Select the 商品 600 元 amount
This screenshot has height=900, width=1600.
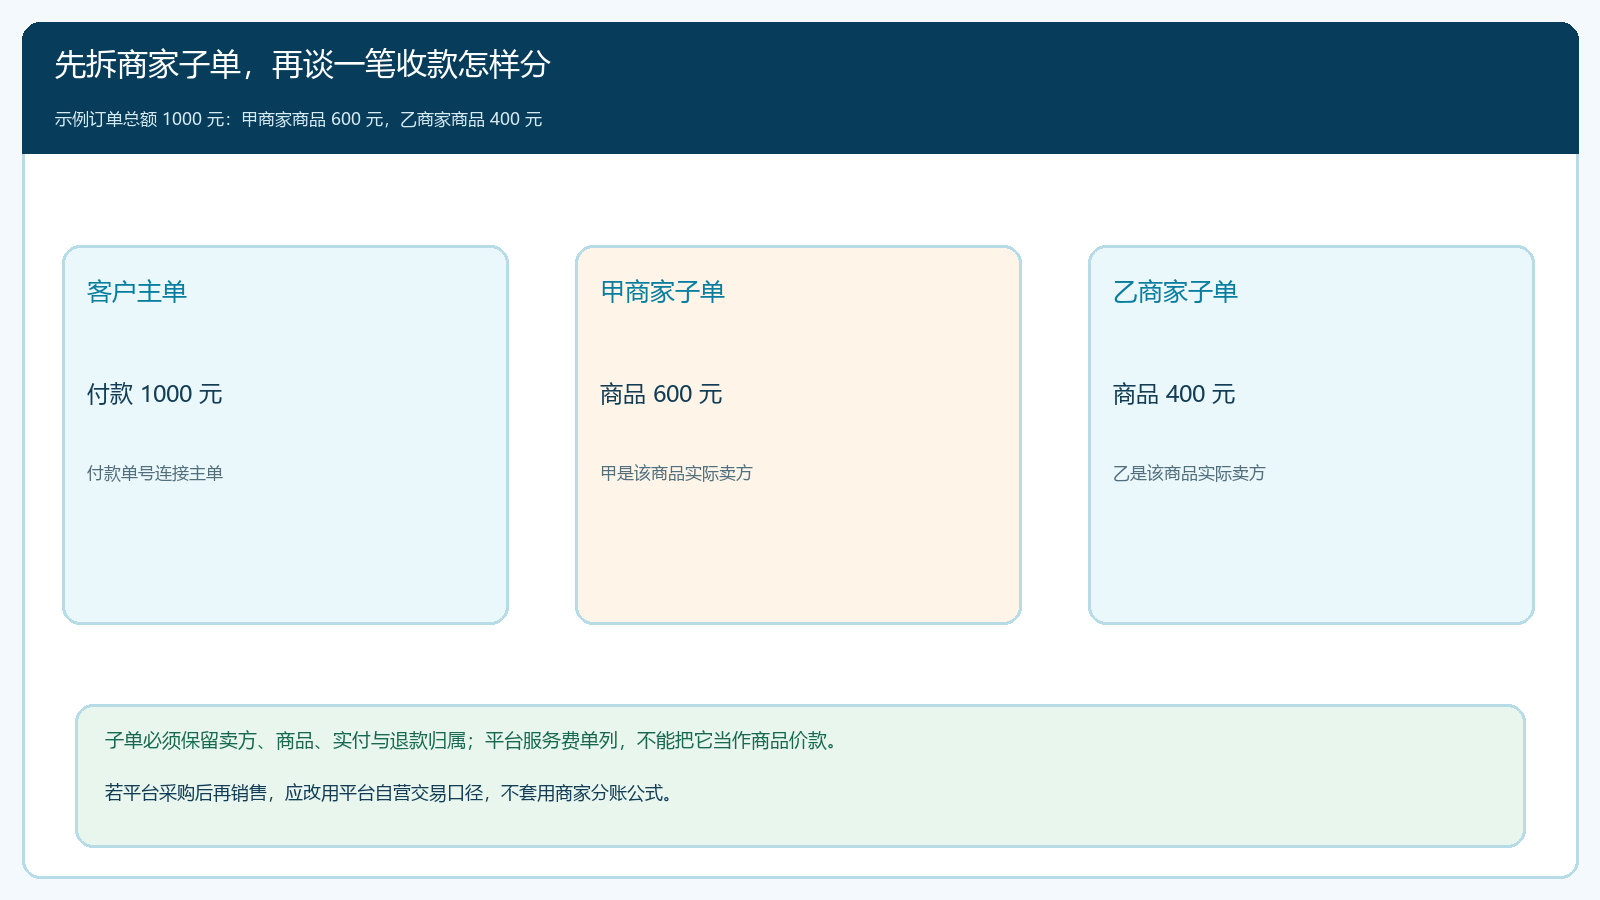tap(661, 394)
